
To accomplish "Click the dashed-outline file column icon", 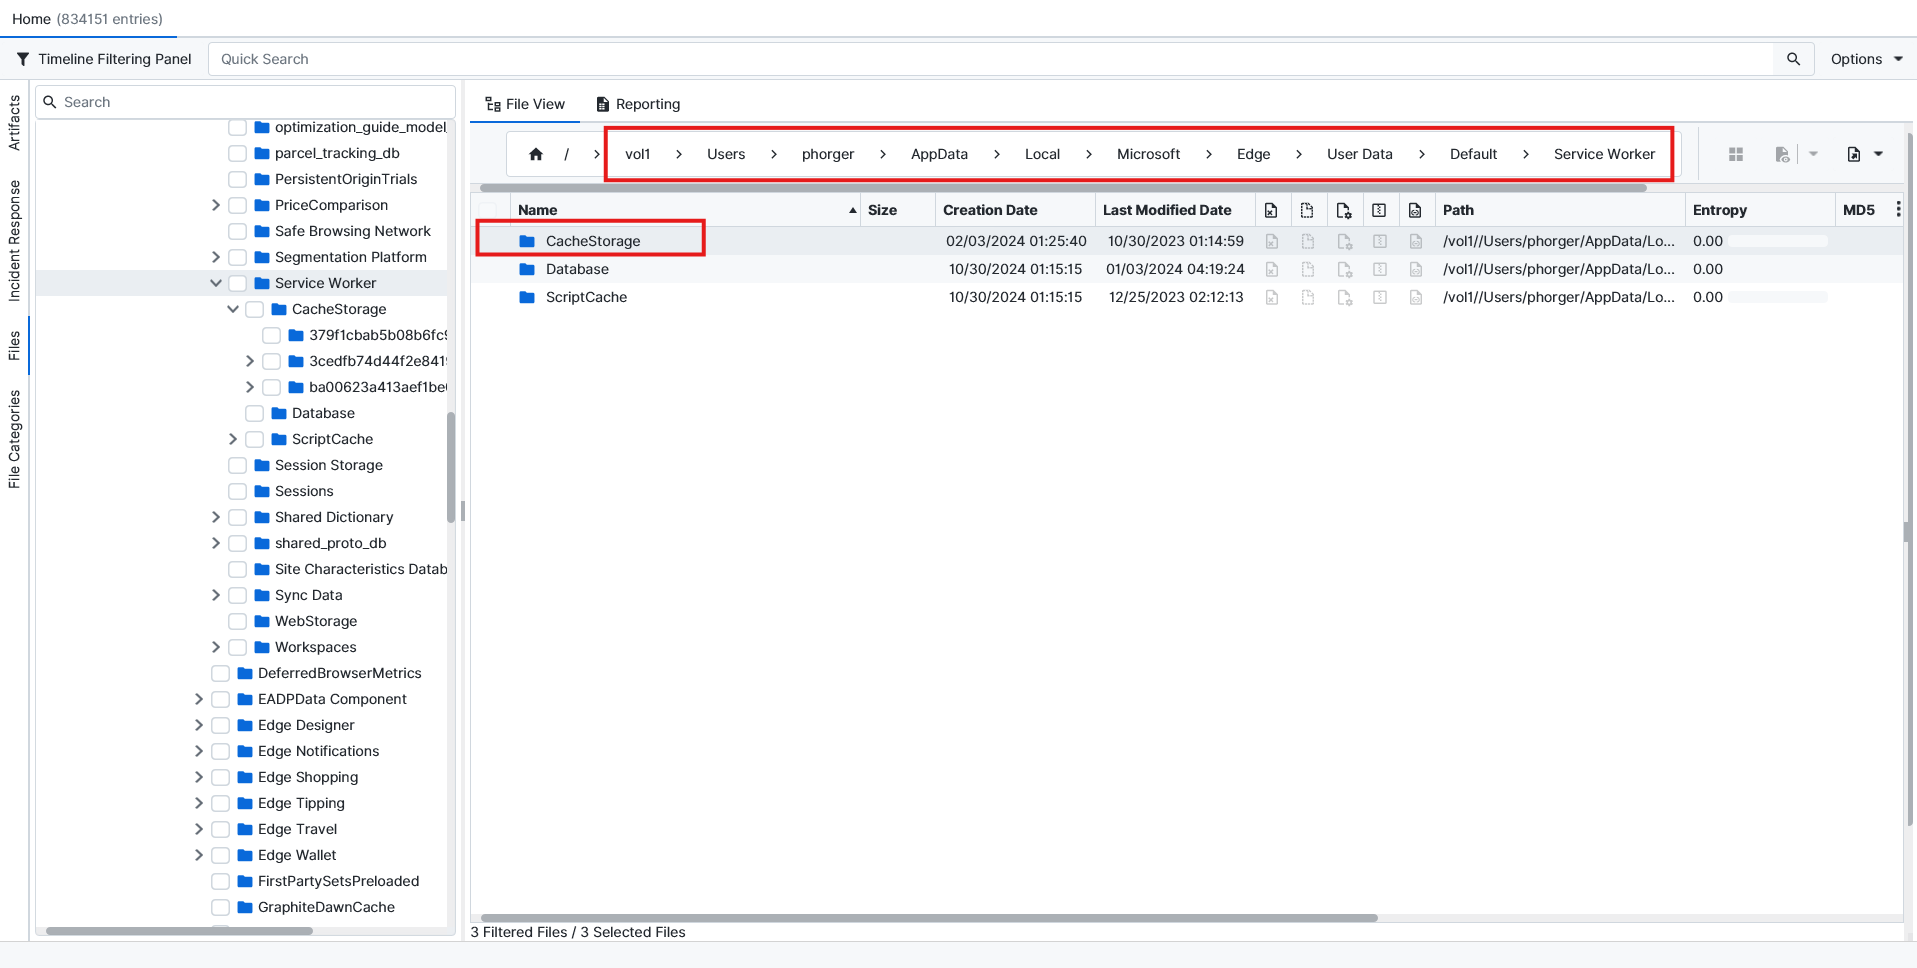I will coord(1307,210).
